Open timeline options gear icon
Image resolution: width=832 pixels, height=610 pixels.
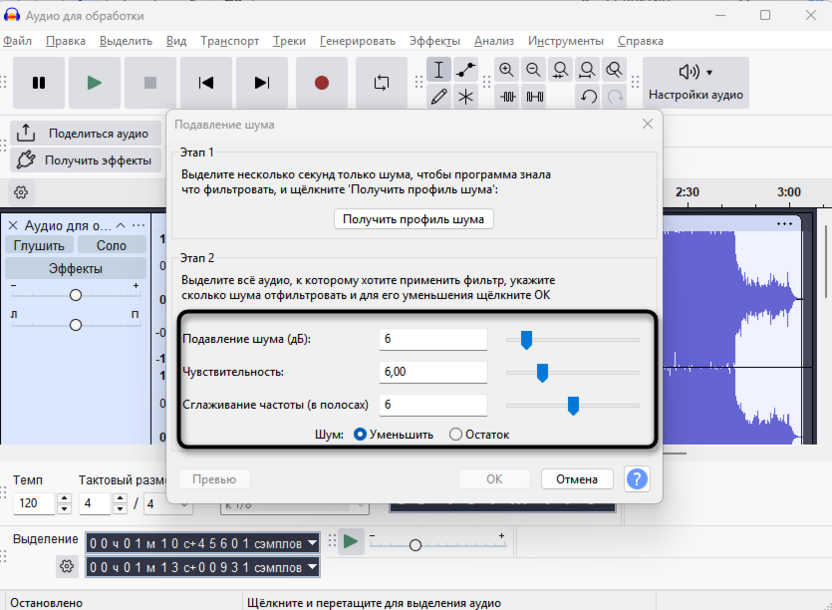click(x=21, y=192)
